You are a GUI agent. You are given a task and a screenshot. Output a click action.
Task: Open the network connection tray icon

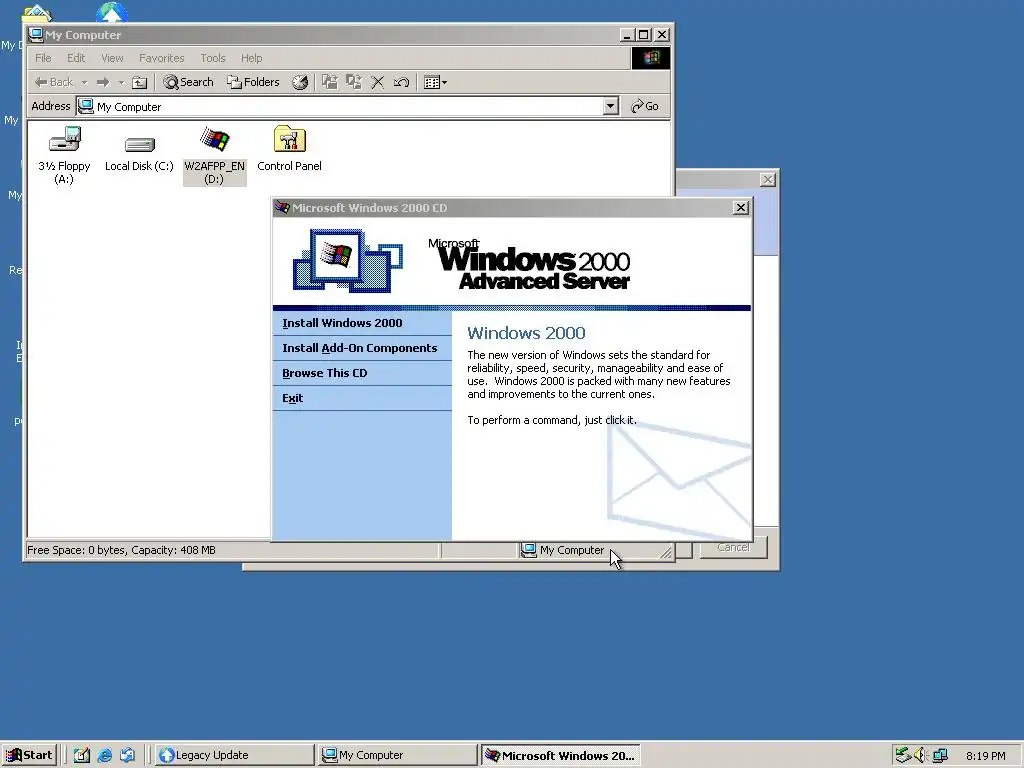coord(940,756)
